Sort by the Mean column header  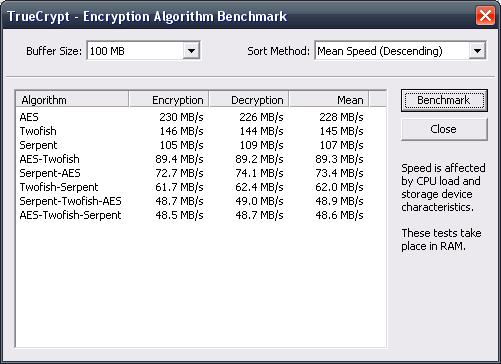tap(329, 100)
